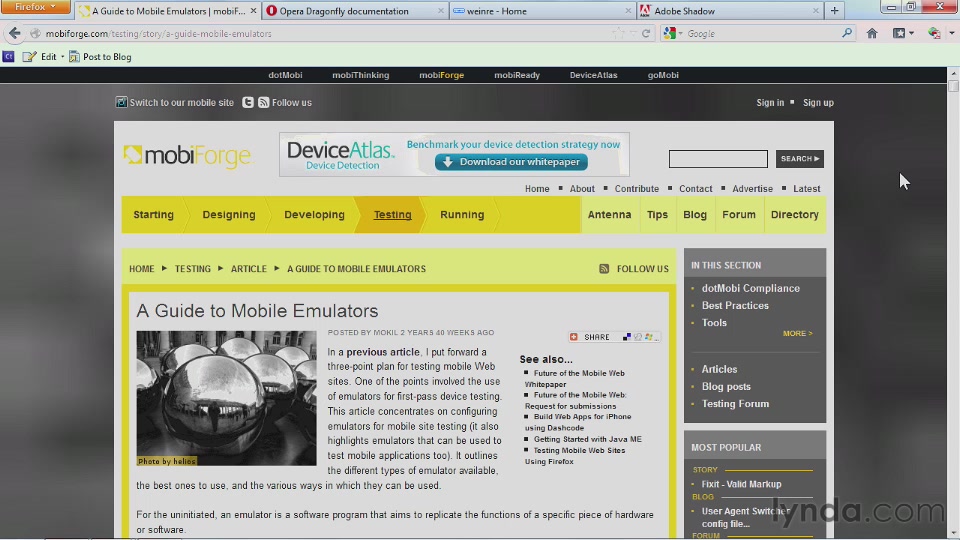Click the Sign up link
This screenshot has height=540, width=960.
point(818,102)
